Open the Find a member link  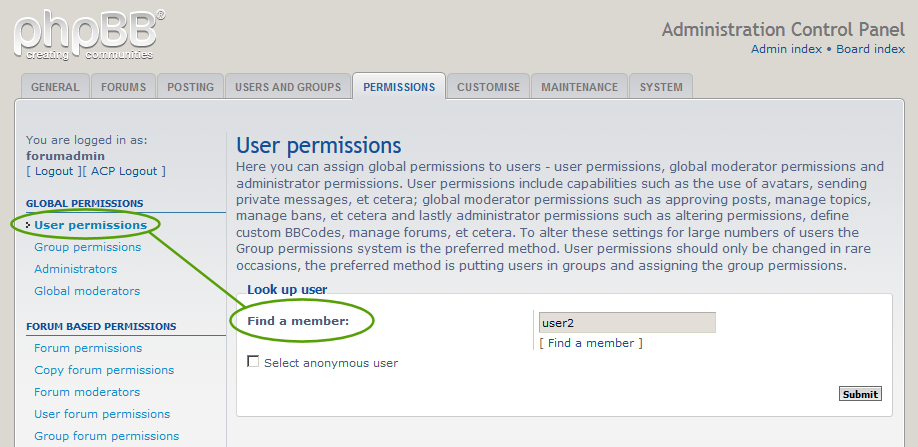591,343
